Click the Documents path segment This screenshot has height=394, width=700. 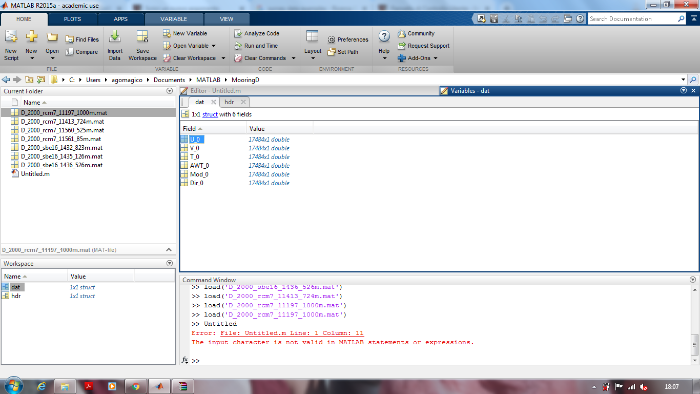[x=169, y=79]
